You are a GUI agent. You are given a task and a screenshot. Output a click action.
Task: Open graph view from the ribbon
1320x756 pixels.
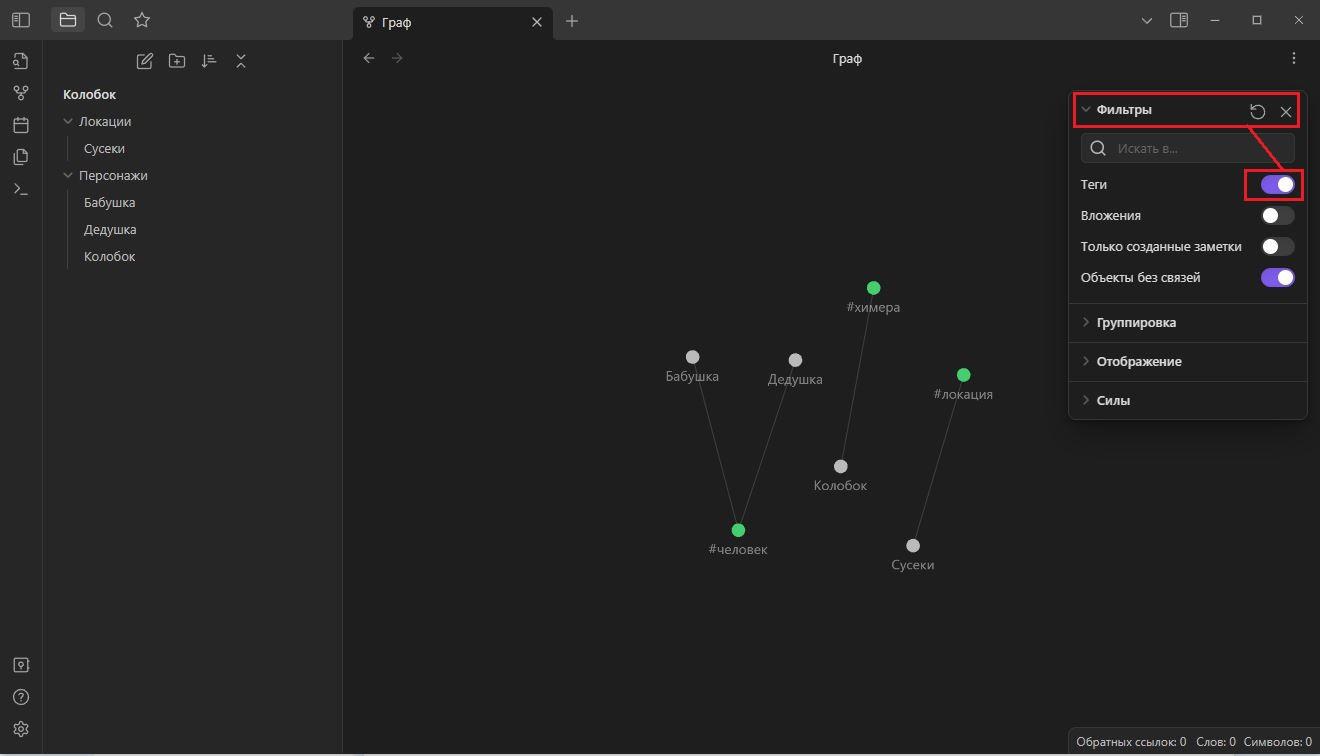pos(21,93)
